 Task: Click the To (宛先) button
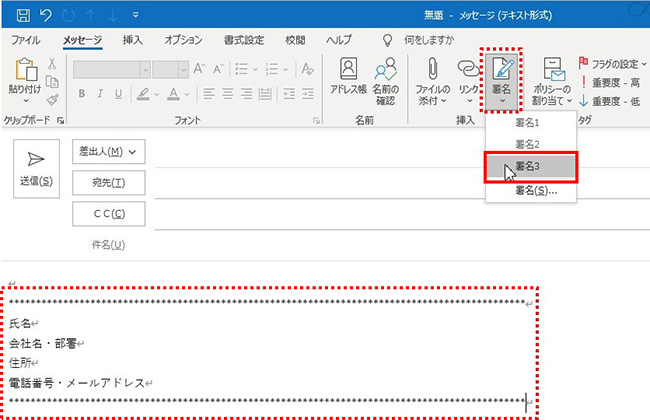(109, 183)
